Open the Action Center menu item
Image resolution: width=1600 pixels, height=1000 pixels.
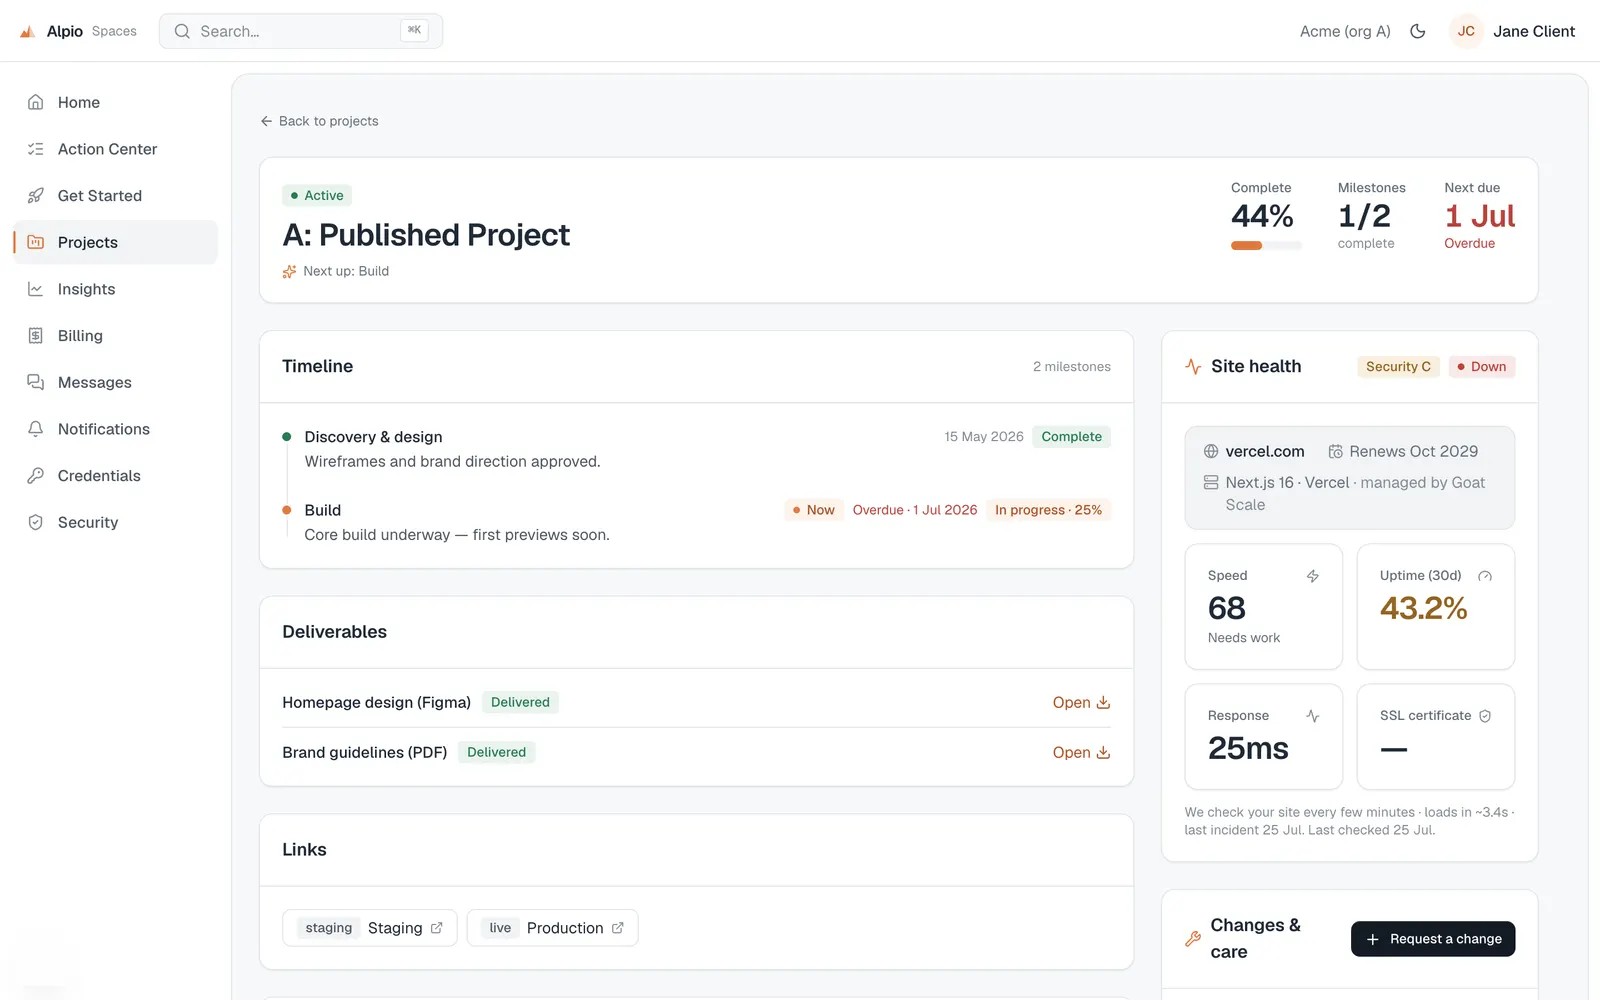point(116,149)
